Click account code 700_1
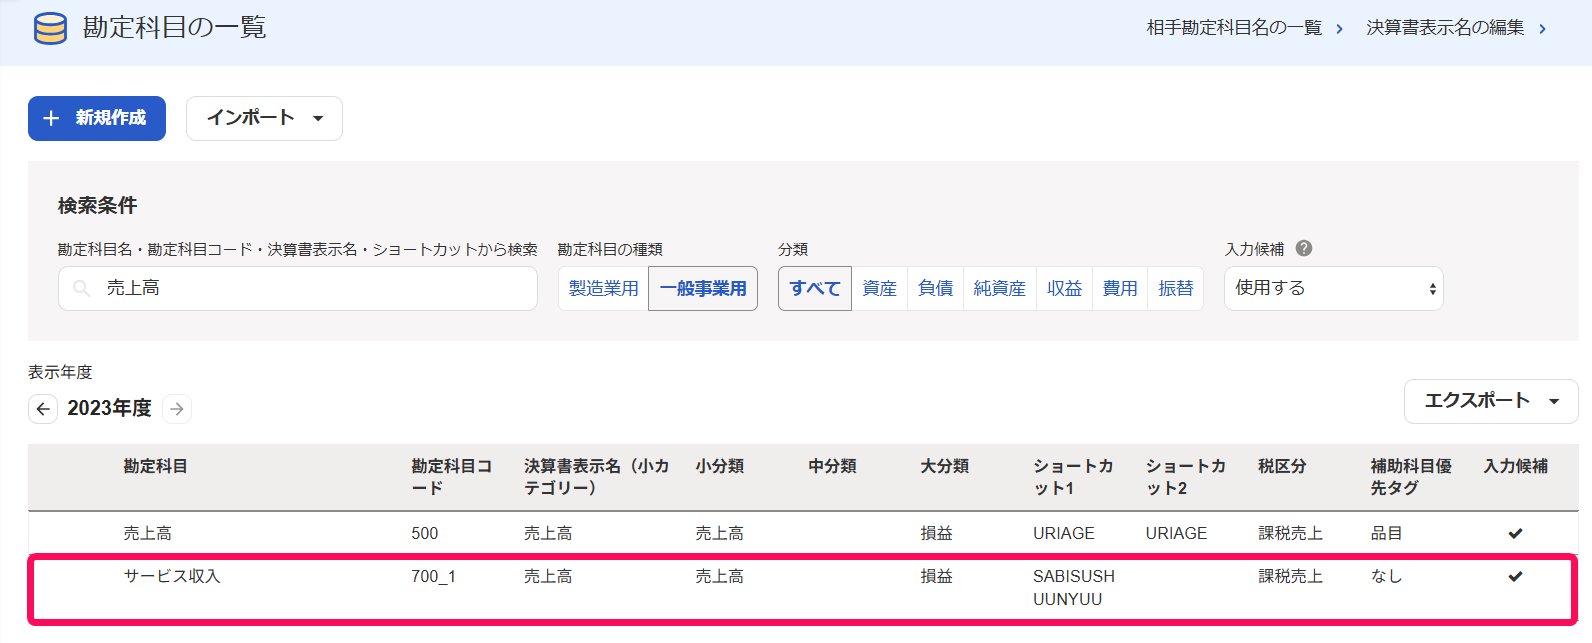The height and width of the screenshot is (643, 1592). [433, 576]
